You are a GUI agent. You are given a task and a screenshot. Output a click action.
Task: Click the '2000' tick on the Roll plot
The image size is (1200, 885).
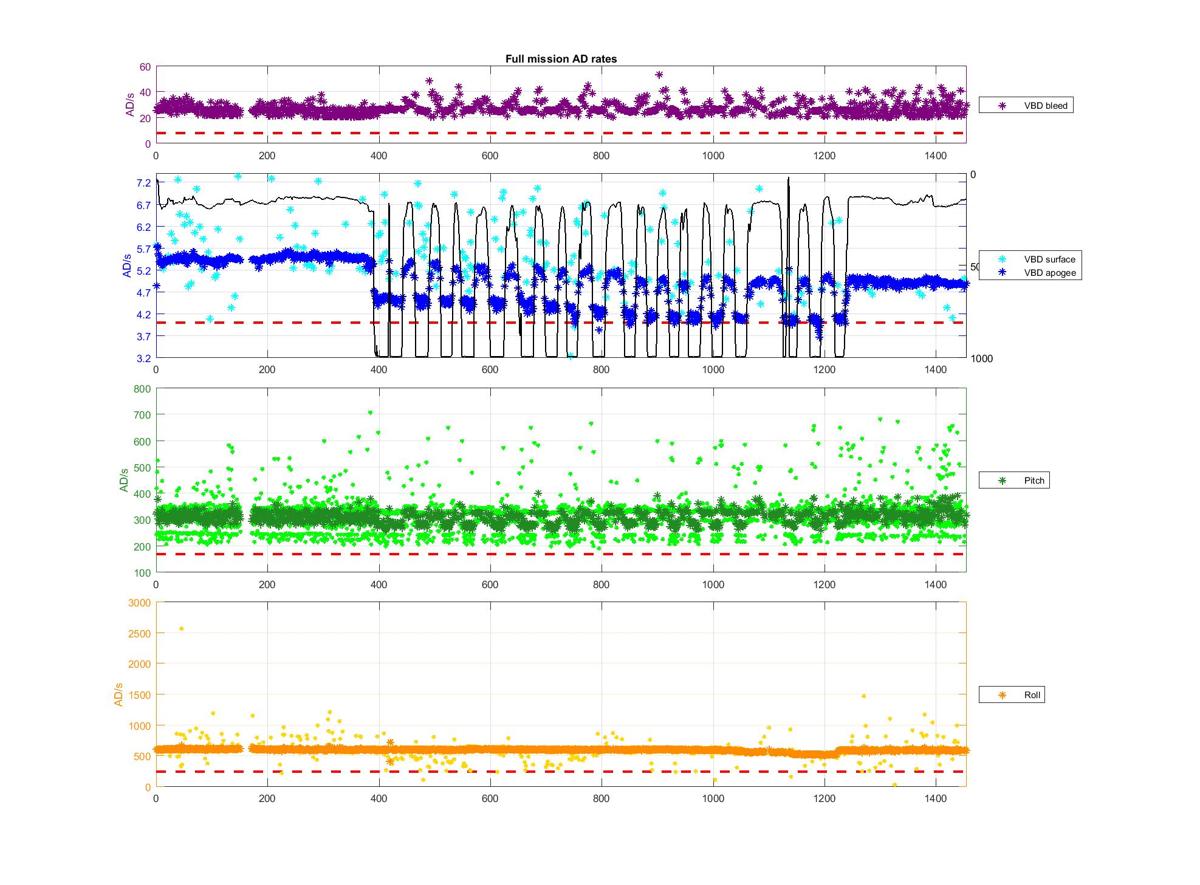coord(139,664)
